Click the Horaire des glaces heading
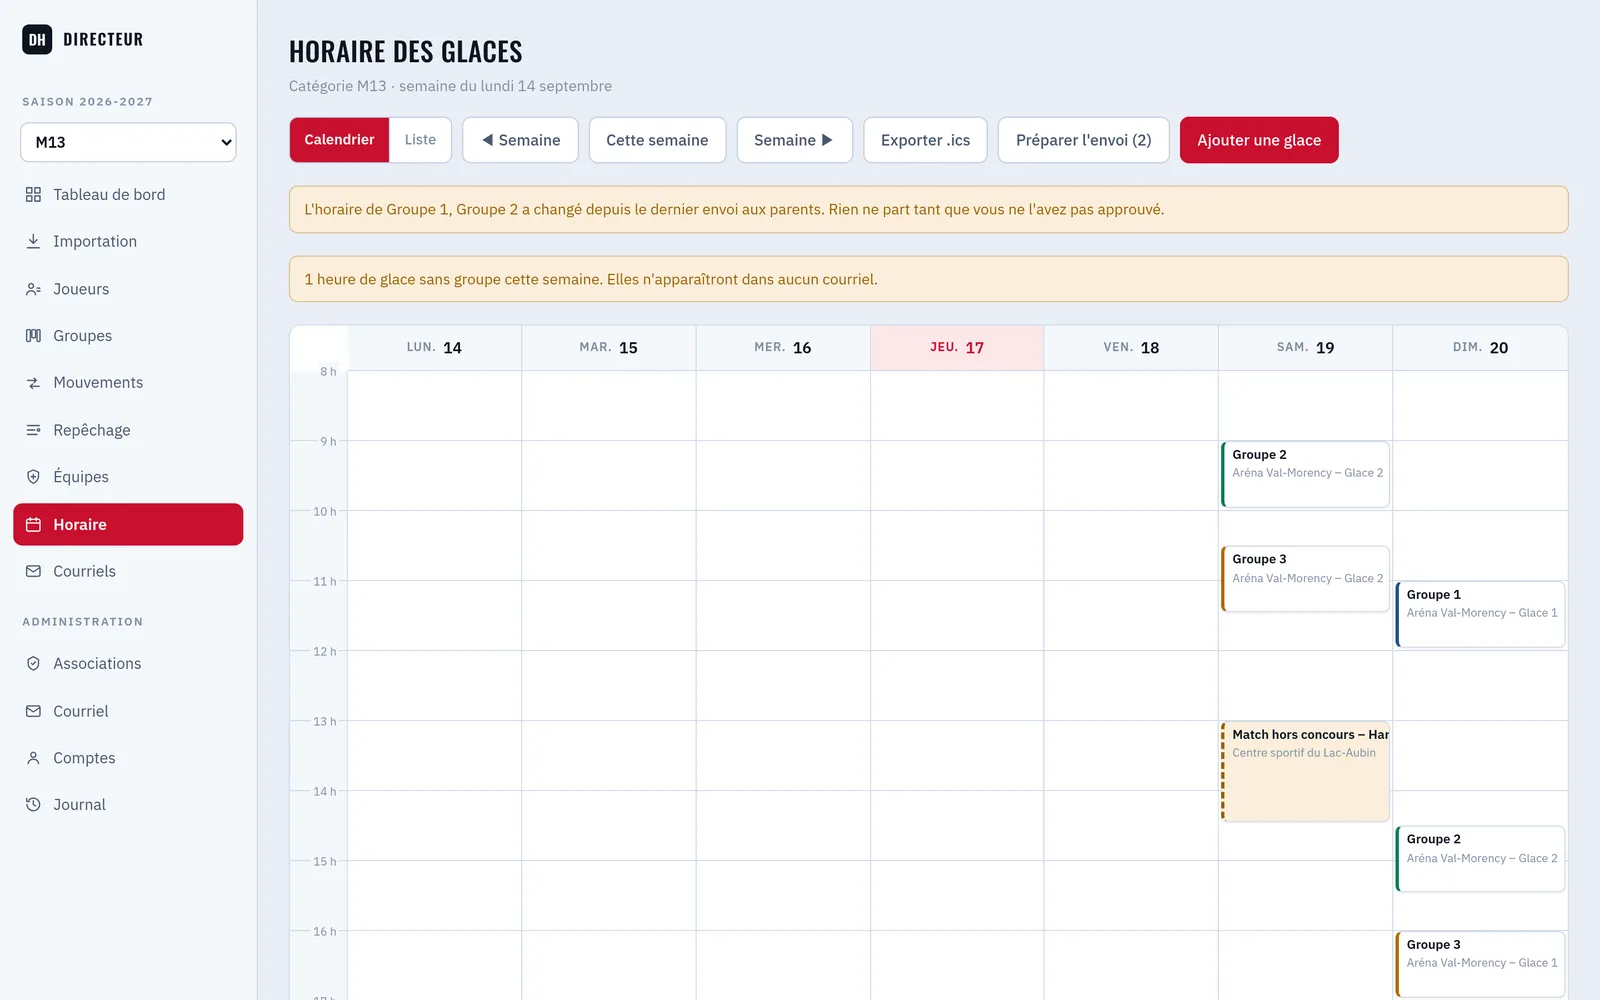The width and height of the screenshot is (1600, 1000). click(x=406, y=51)
